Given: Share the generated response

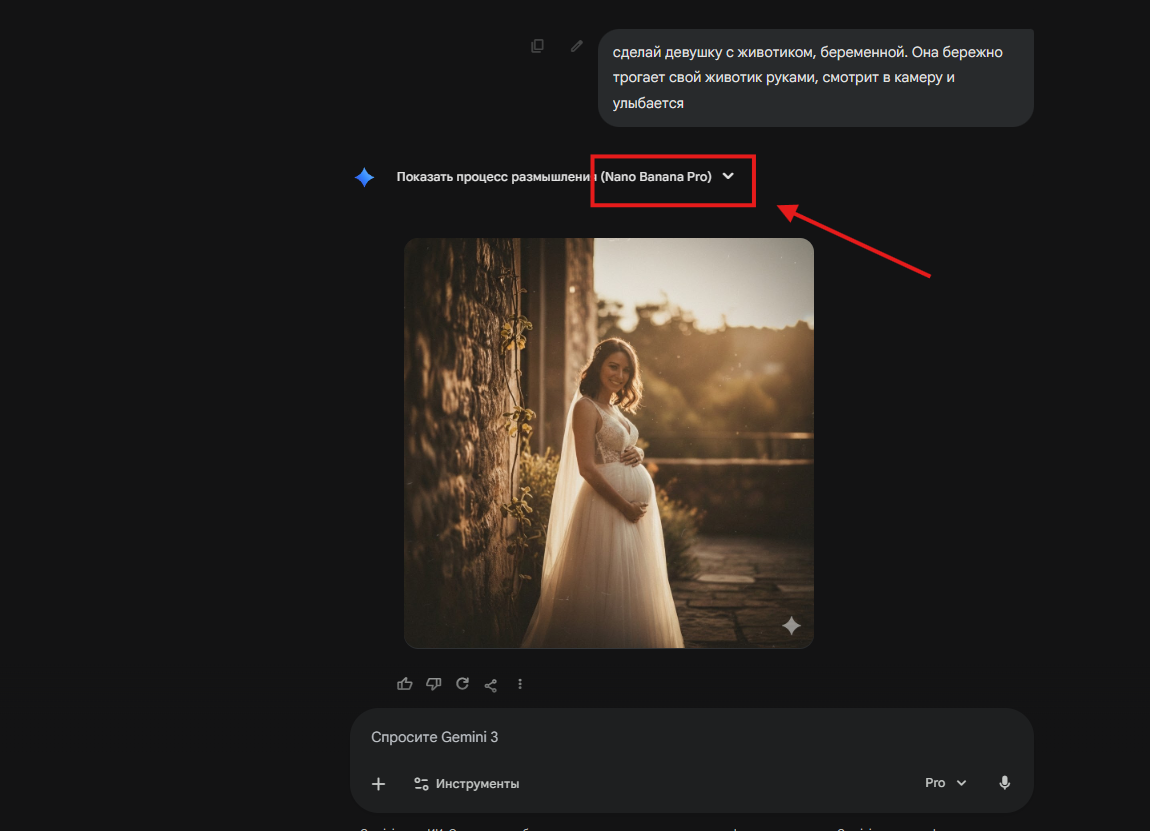Looking at the screenshot, I should pyautogui.click(x=491, y=684).
